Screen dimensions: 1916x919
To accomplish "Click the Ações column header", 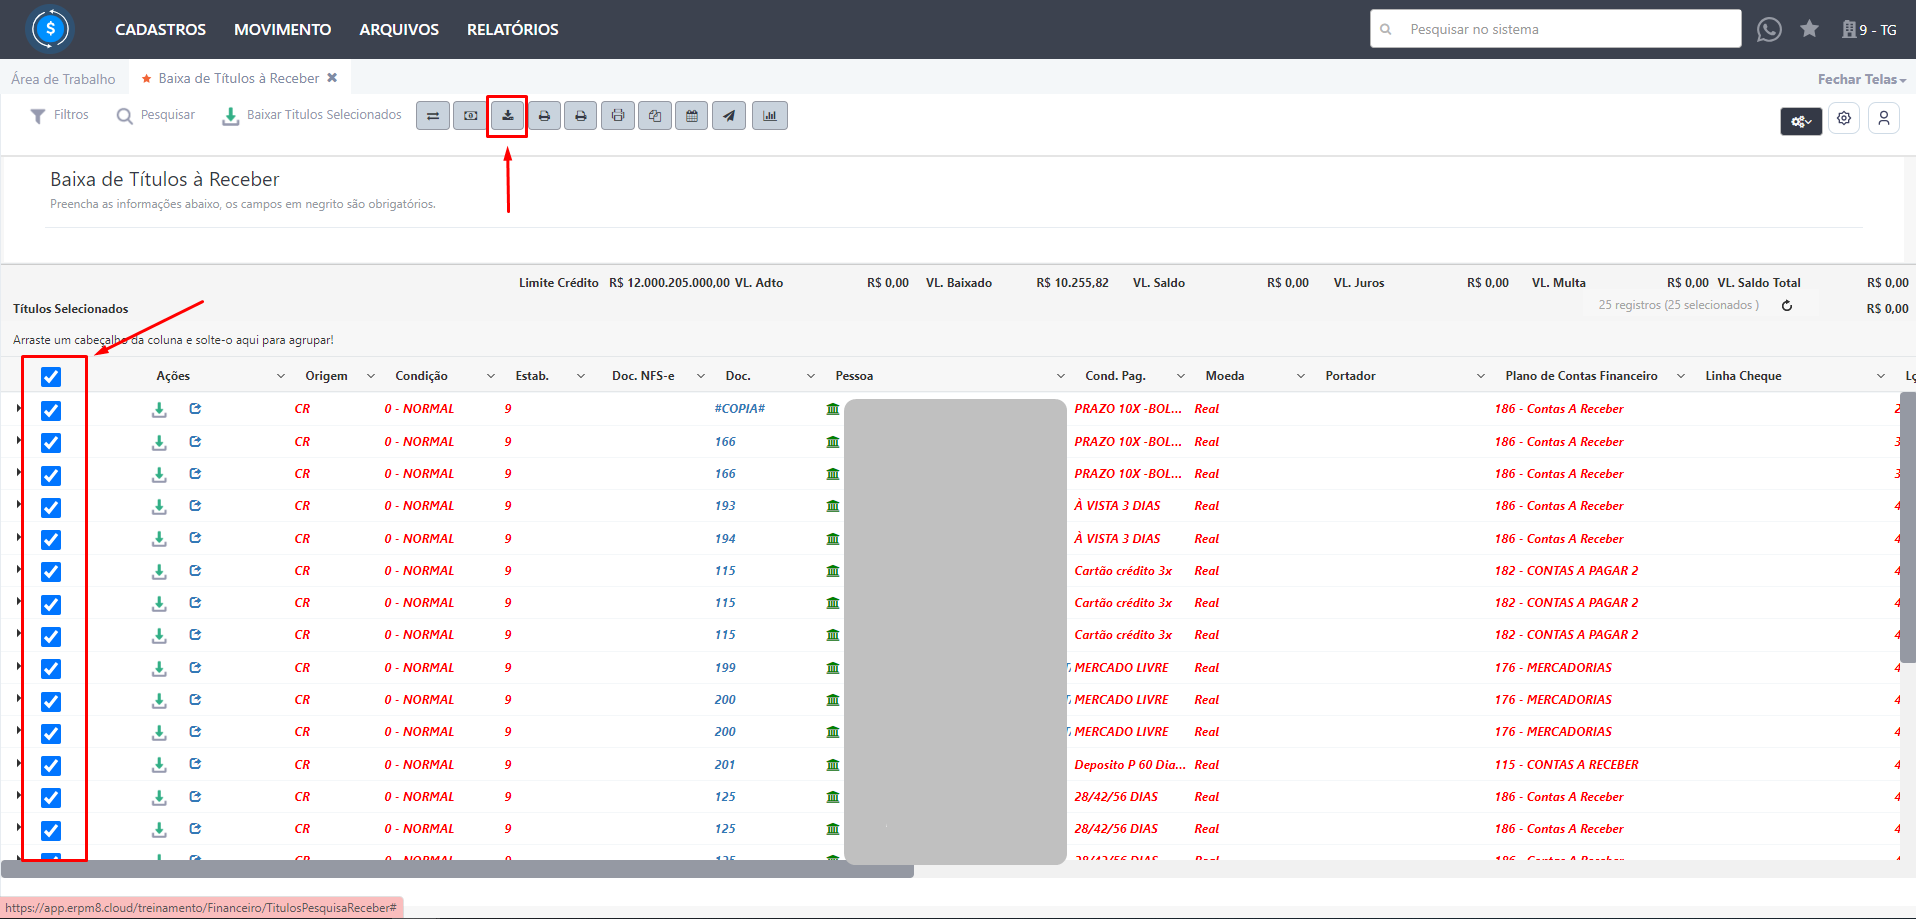I will 173,376.
